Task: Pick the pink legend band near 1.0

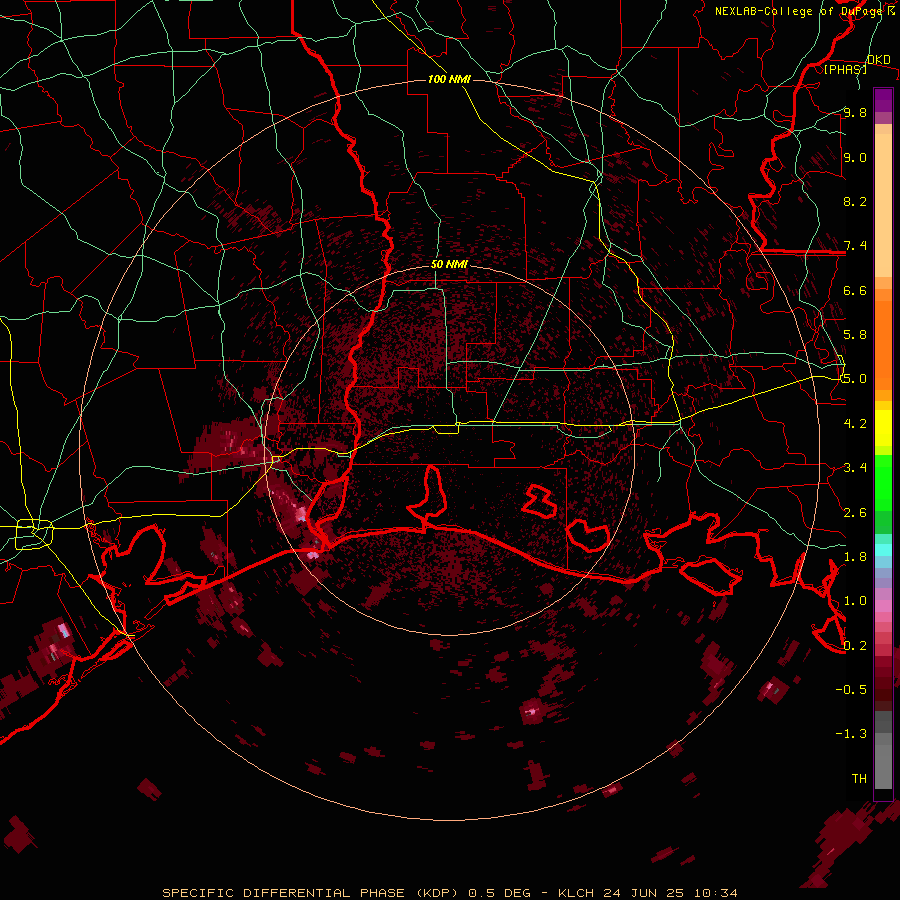Action: coord(883,605)
